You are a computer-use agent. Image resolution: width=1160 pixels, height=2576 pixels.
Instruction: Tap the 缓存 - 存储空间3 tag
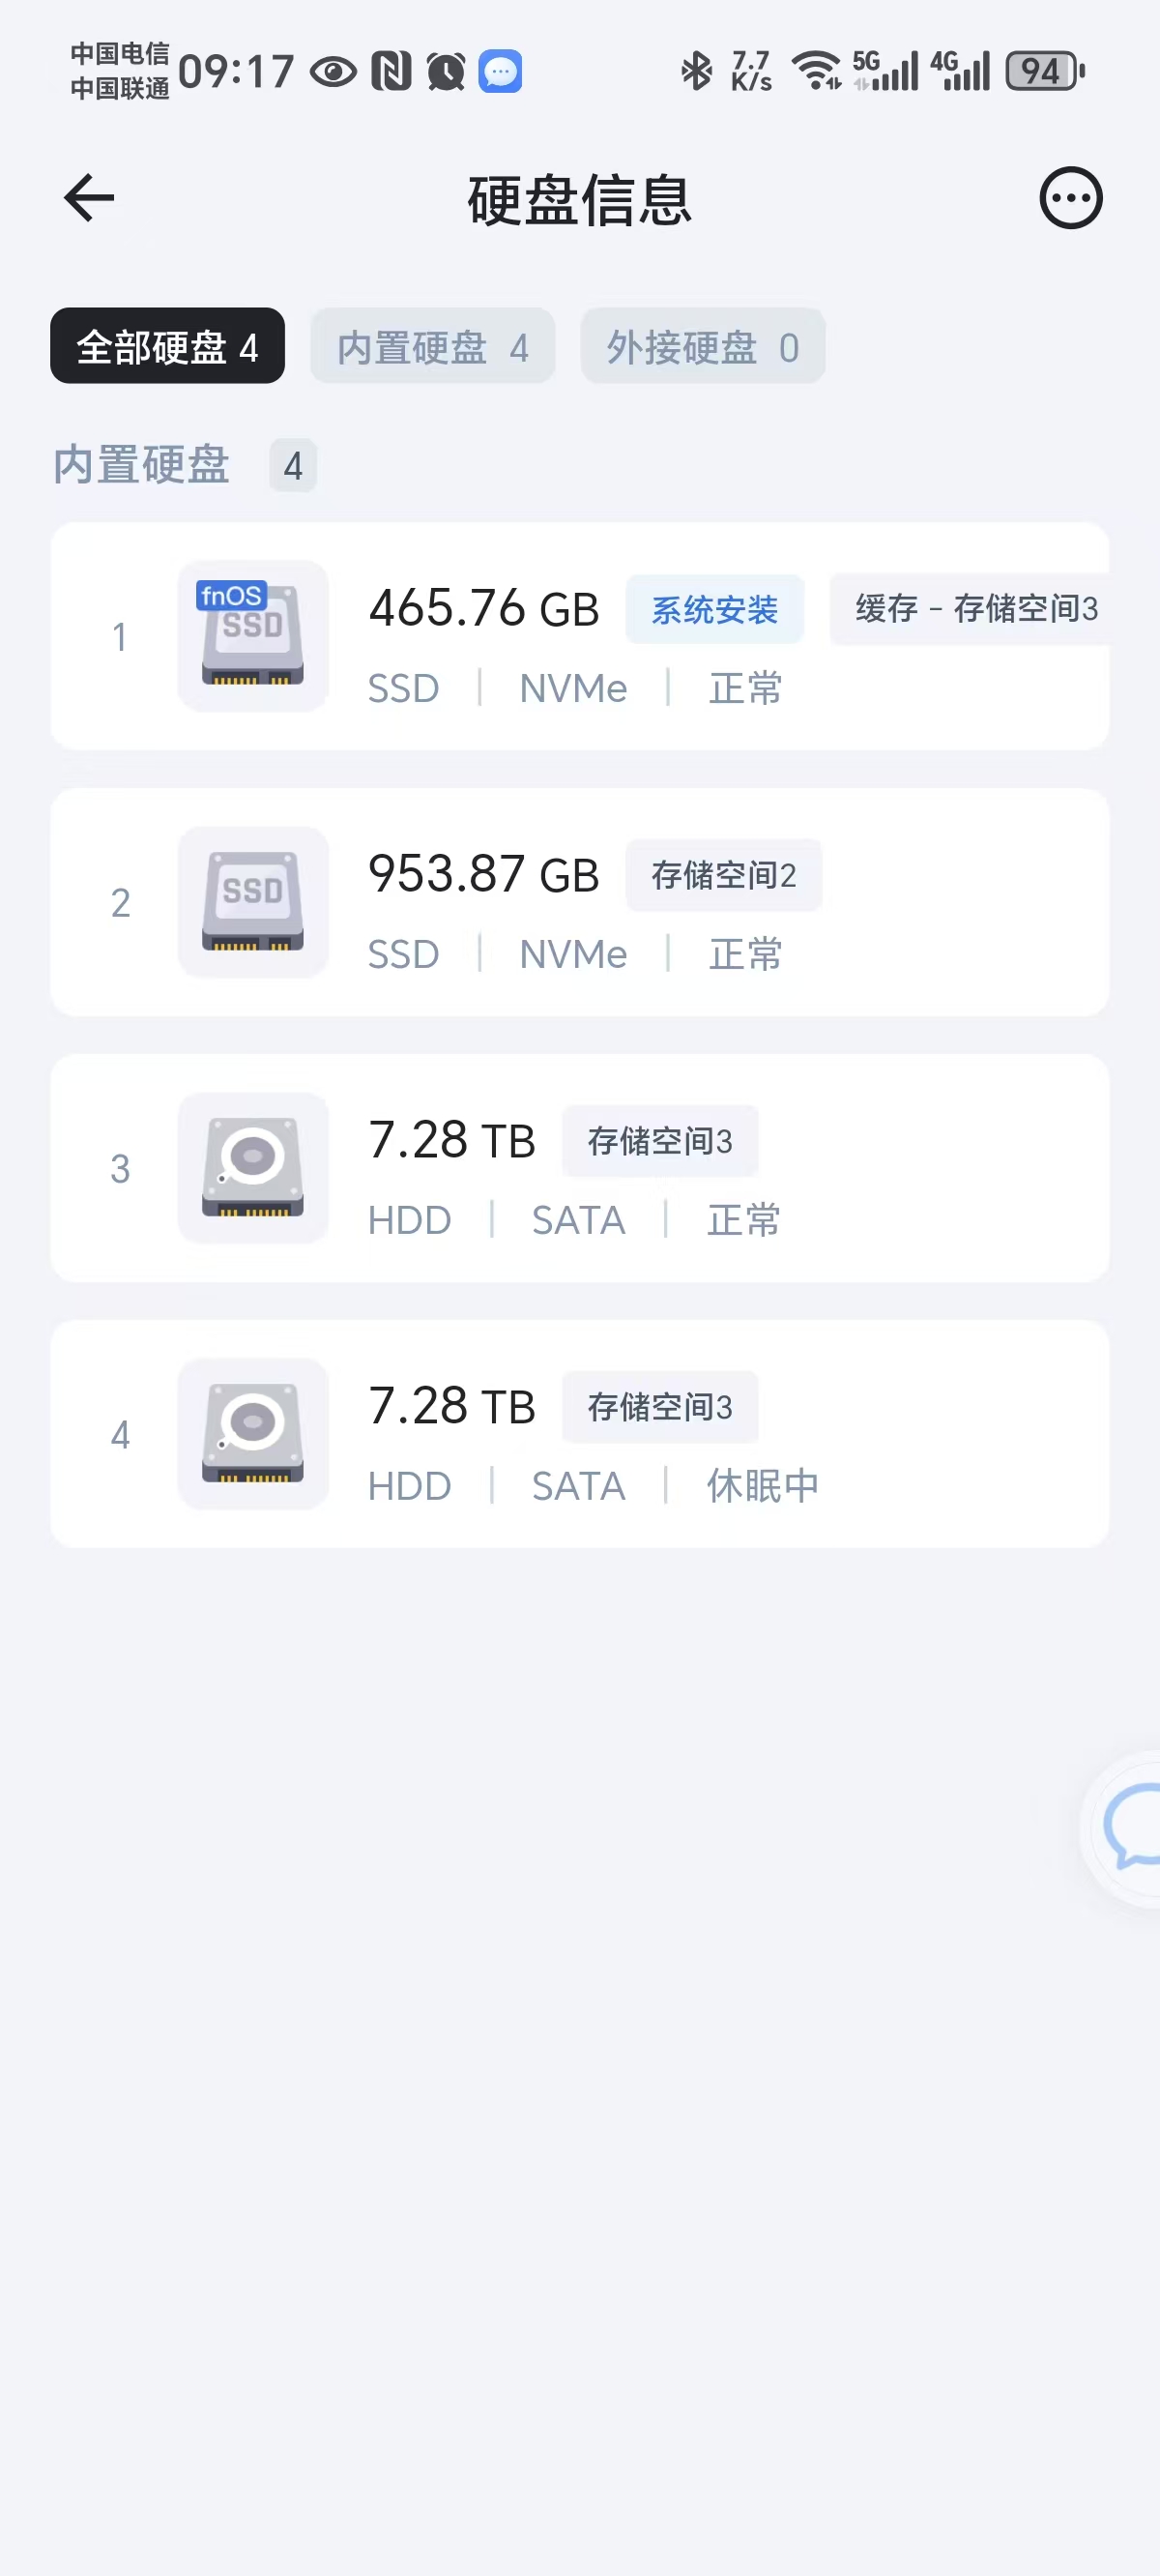[x=970, y=609]
